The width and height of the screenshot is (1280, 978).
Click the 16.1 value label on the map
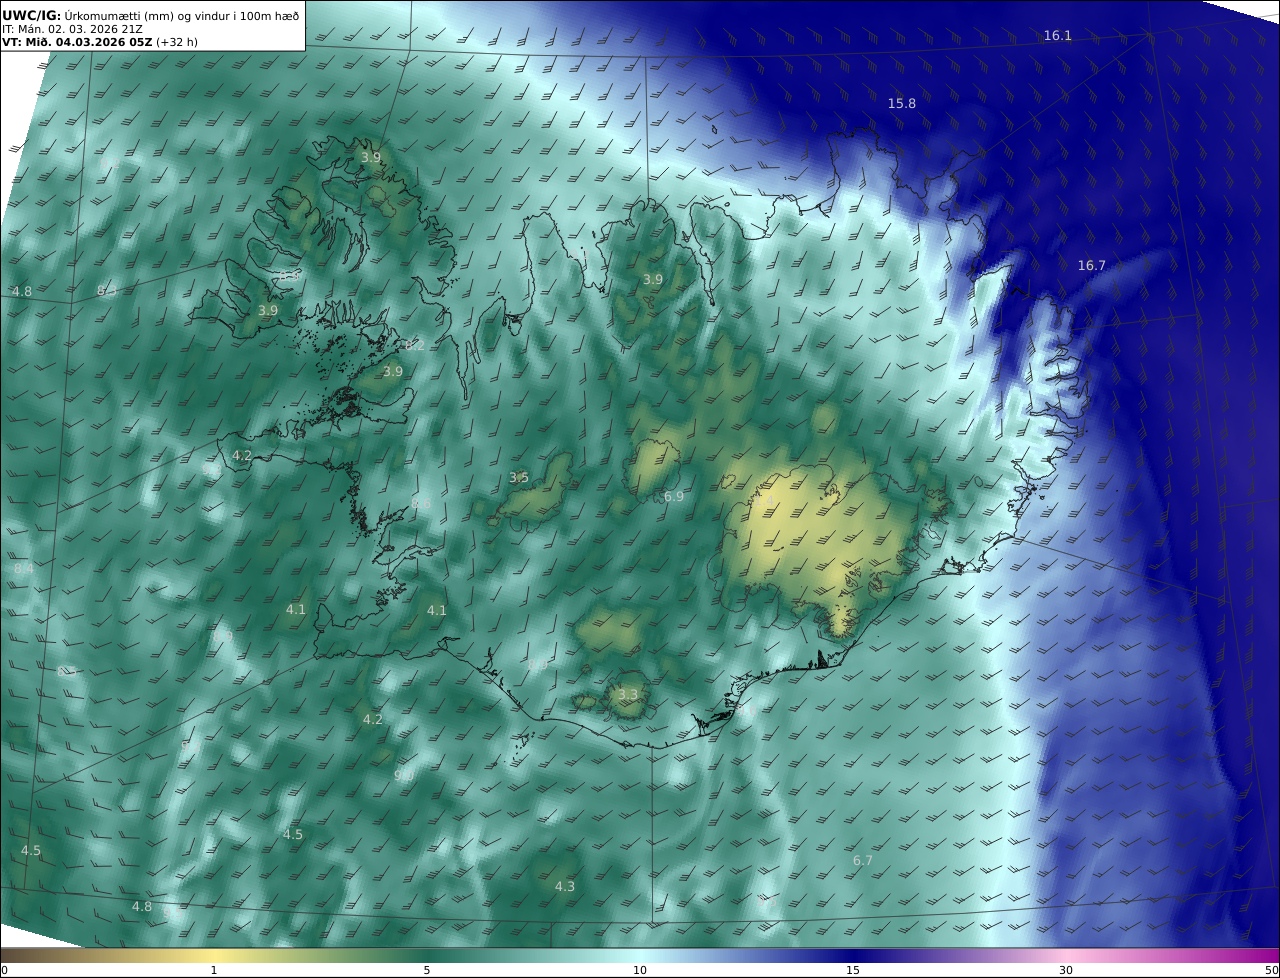[1058, 36]
